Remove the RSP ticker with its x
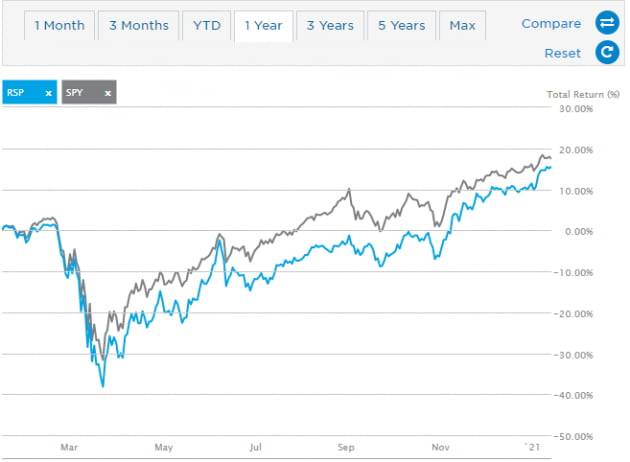630x462 pixels. (48, 93)
